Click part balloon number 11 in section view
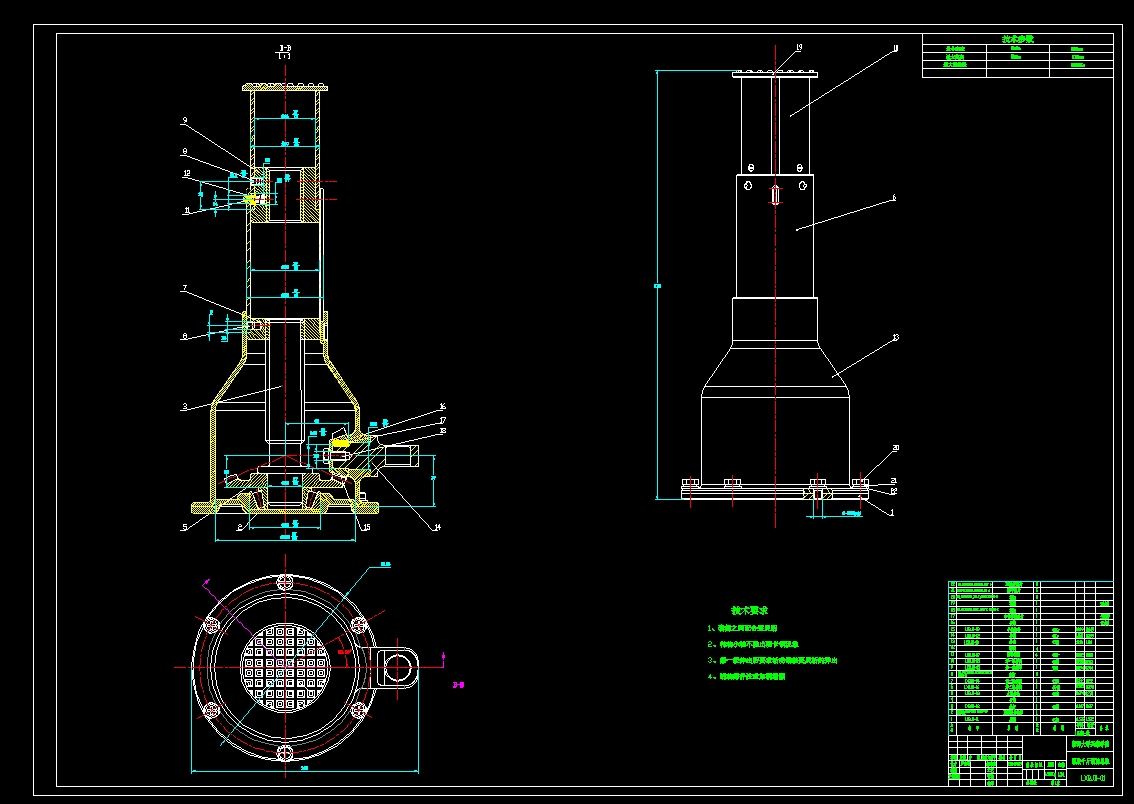Viewport: 1134px width, 804px height. click(187, 210)
